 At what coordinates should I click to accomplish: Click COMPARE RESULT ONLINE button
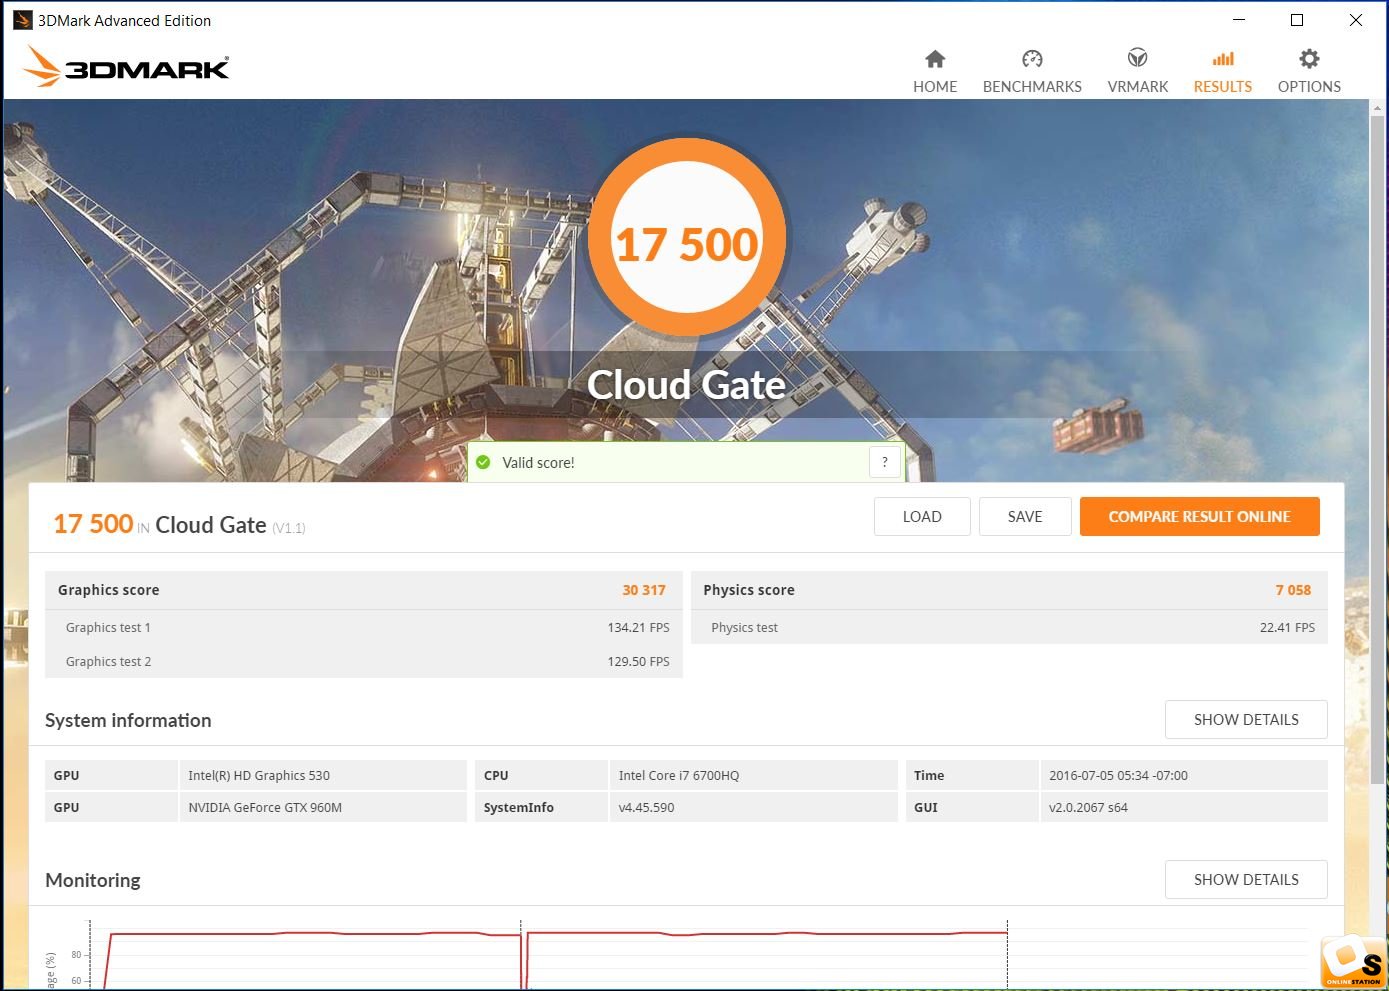click(x=1199, y=517)
